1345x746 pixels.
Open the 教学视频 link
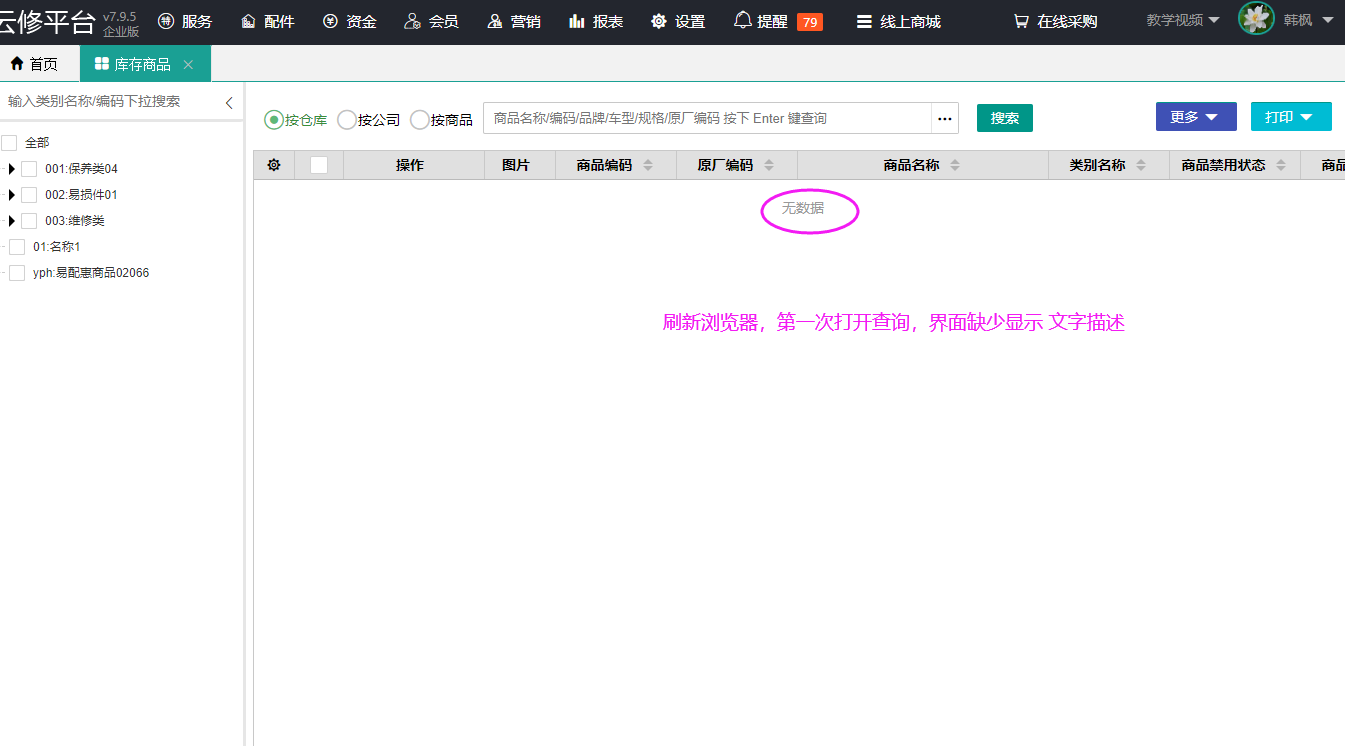click(x=1182, y=20)
